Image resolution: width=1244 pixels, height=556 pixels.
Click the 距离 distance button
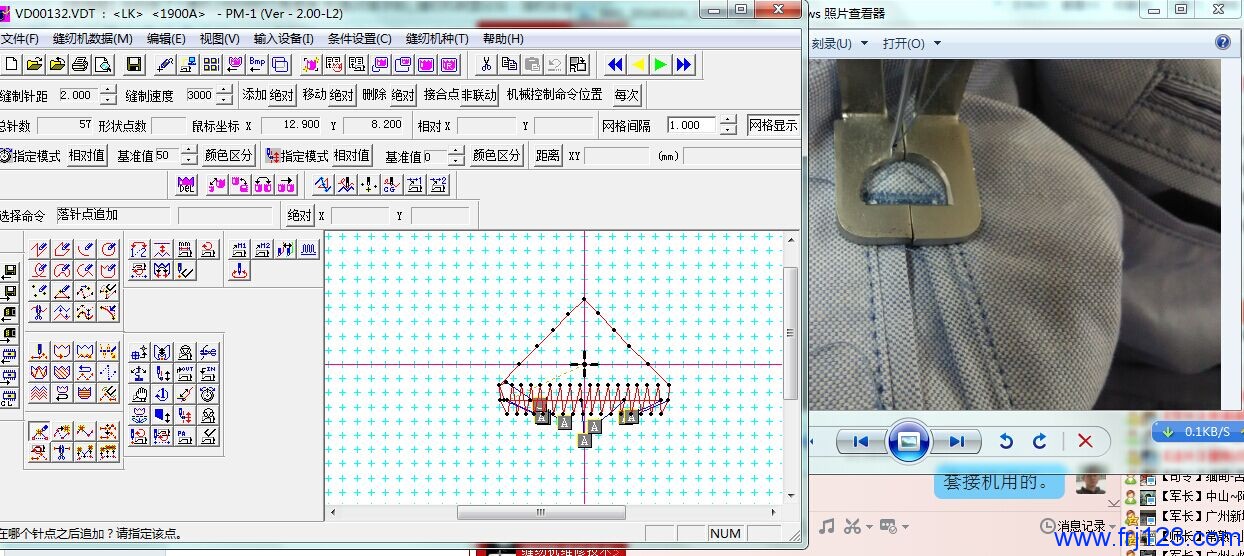(547, 156)
